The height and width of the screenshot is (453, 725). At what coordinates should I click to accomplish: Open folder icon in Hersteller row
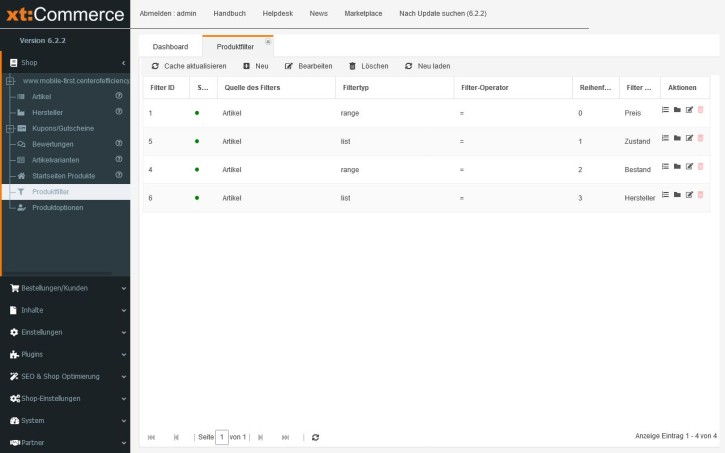click(x=677, y=195)
